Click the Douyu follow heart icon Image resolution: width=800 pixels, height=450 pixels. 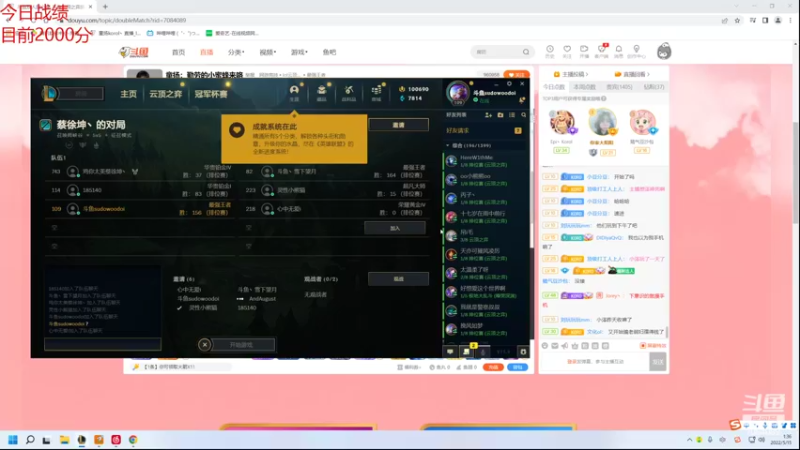pyautogui.click(x=567, y=51)
